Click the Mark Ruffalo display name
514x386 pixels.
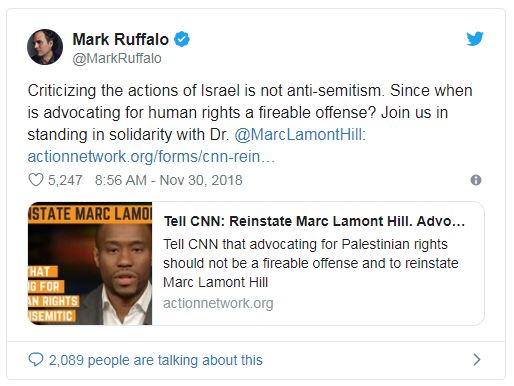[121, 39]
